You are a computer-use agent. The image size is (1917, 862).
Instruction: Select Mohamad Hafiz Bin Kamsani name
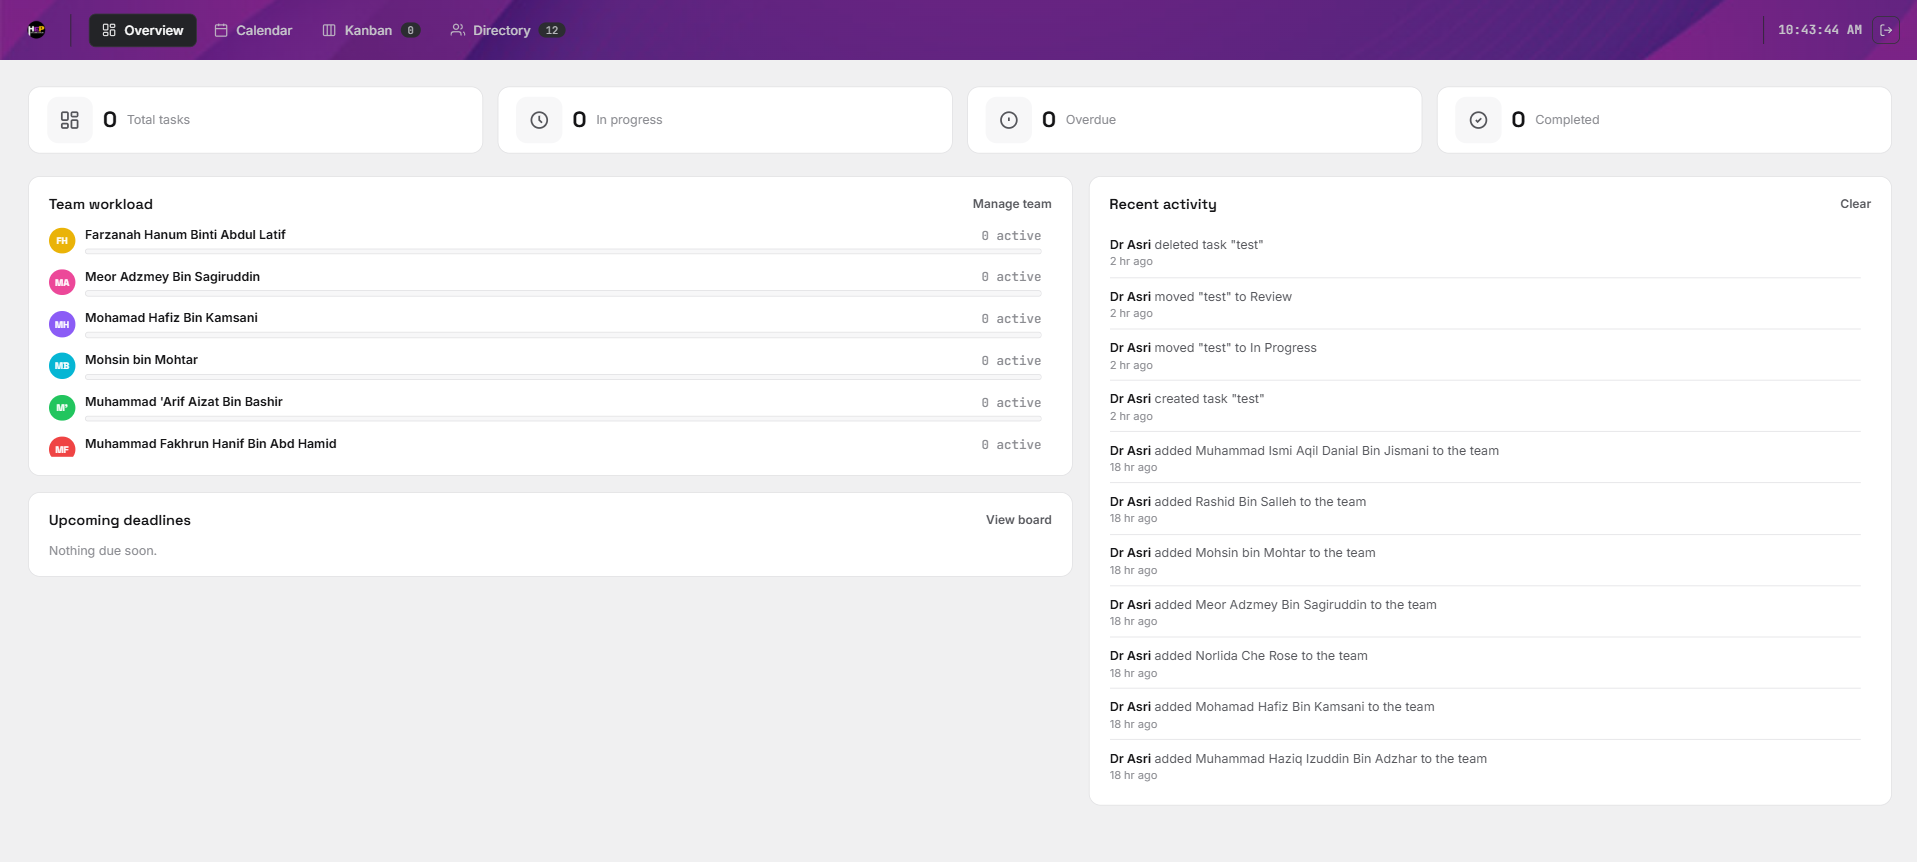click(x=171, y=318)
